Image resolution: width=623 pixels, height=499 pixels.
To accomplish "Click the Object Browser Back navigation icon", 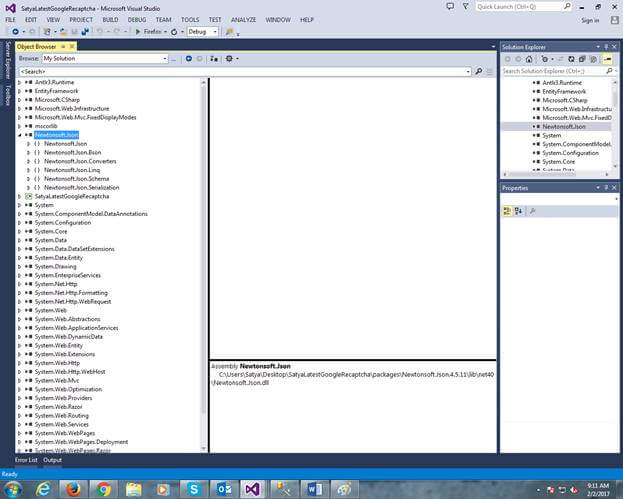I will [189, 58].
